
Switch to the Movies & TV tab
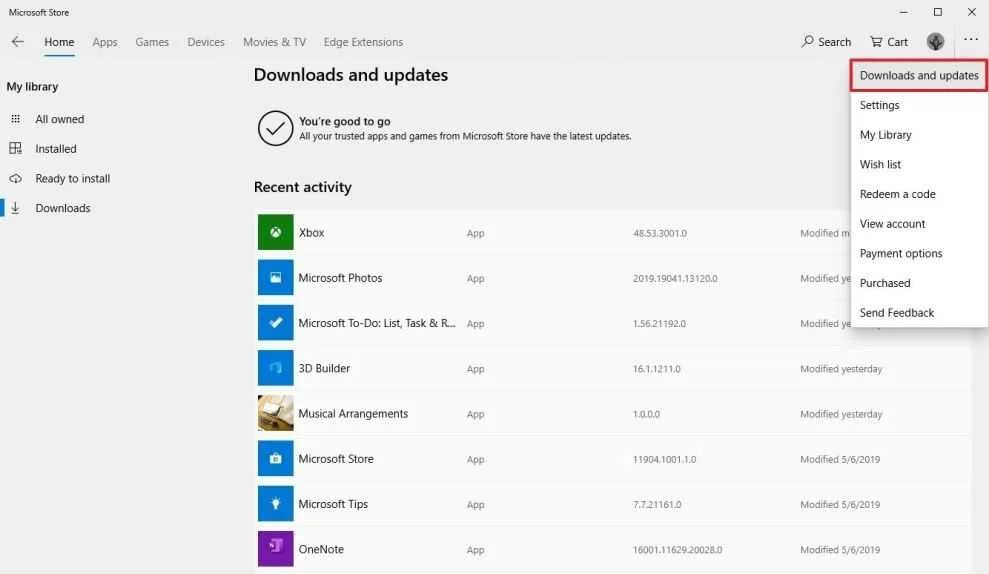coord(274,42)
